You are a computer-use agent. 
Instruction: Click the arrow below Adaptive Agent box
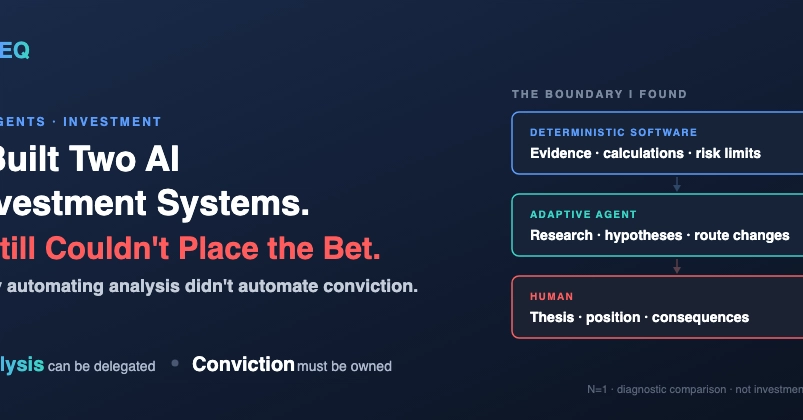tap(677, 266)
